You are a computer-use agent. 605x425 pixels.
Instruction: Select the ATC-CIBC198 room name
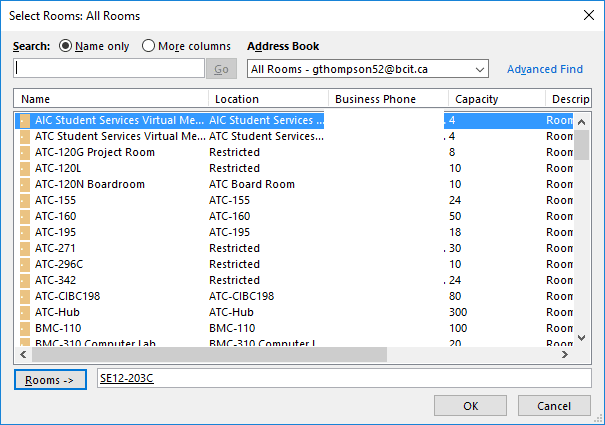tap(68, 296)
